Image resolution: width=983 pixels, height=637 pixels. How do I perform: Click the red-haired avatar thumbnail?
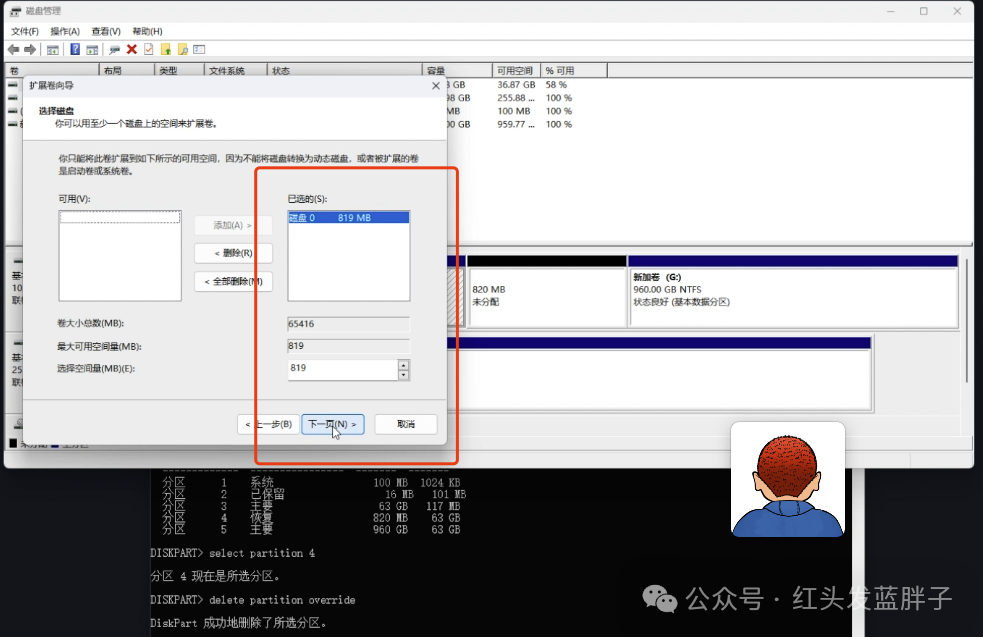(788, 480)
